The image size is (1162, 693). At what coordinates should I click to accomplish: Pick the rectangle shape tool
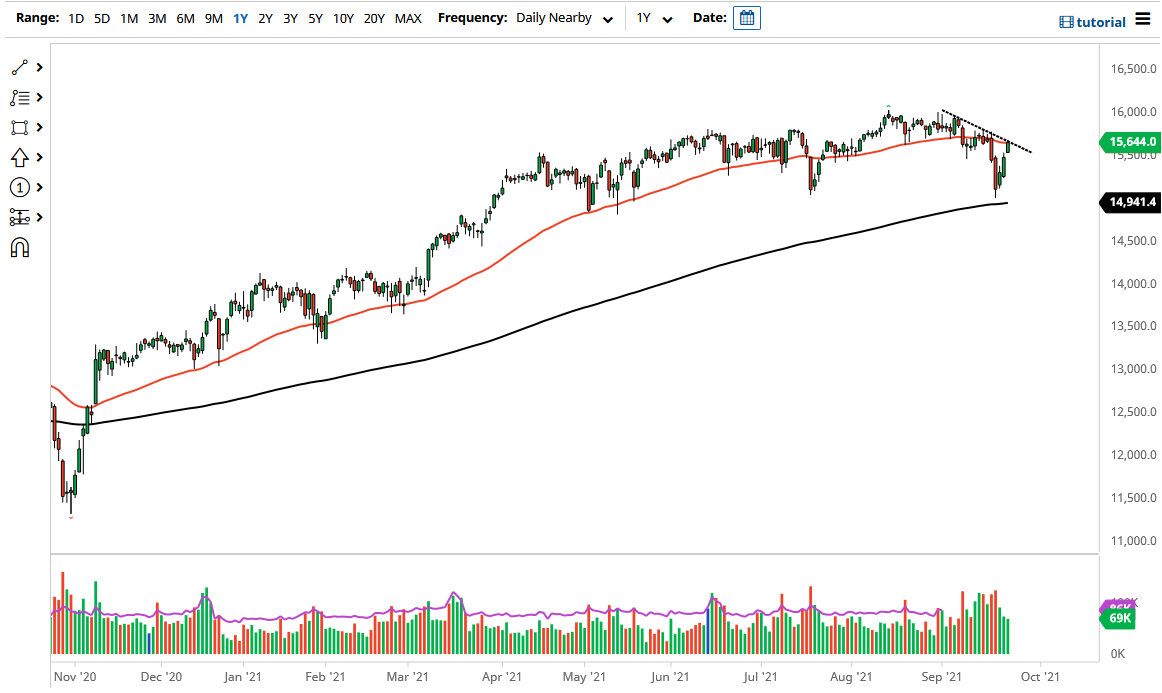pyautogui.click(x=20, y=127)
